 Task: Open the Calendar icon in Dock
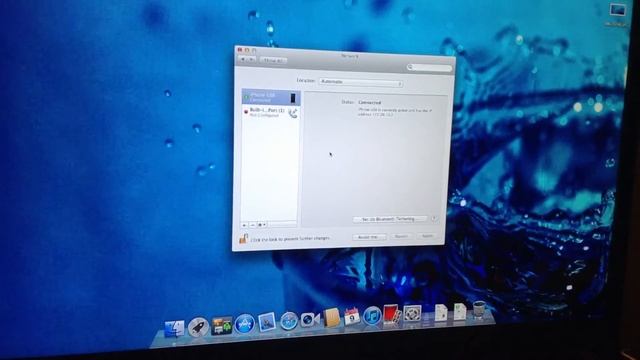[x=351, y=317]
